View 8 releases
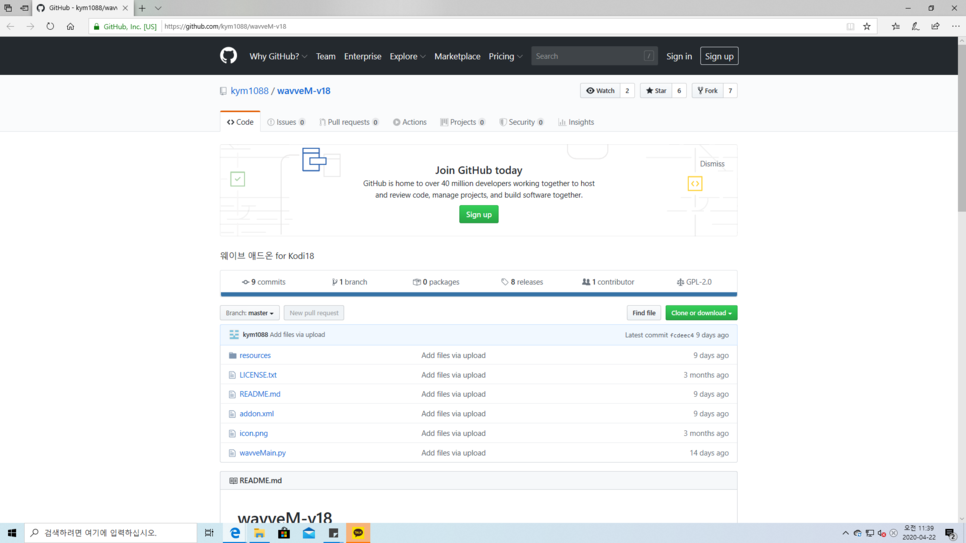This screenshot has height=543, width=966. pyautogui.click(x=522, y=282)
